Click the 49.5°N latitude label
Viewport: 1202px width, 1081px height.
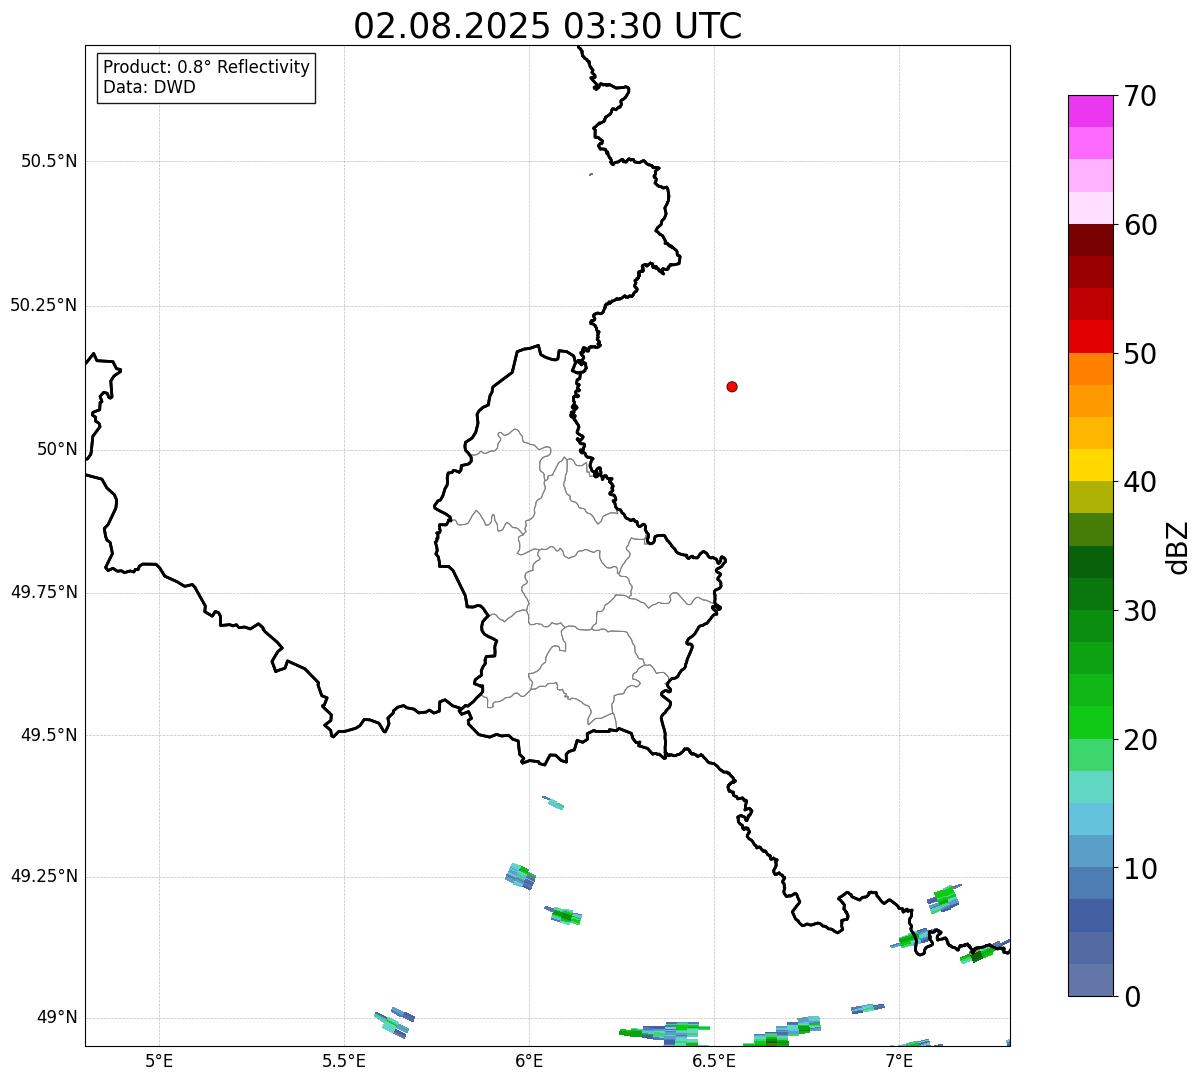pos(49,735)
